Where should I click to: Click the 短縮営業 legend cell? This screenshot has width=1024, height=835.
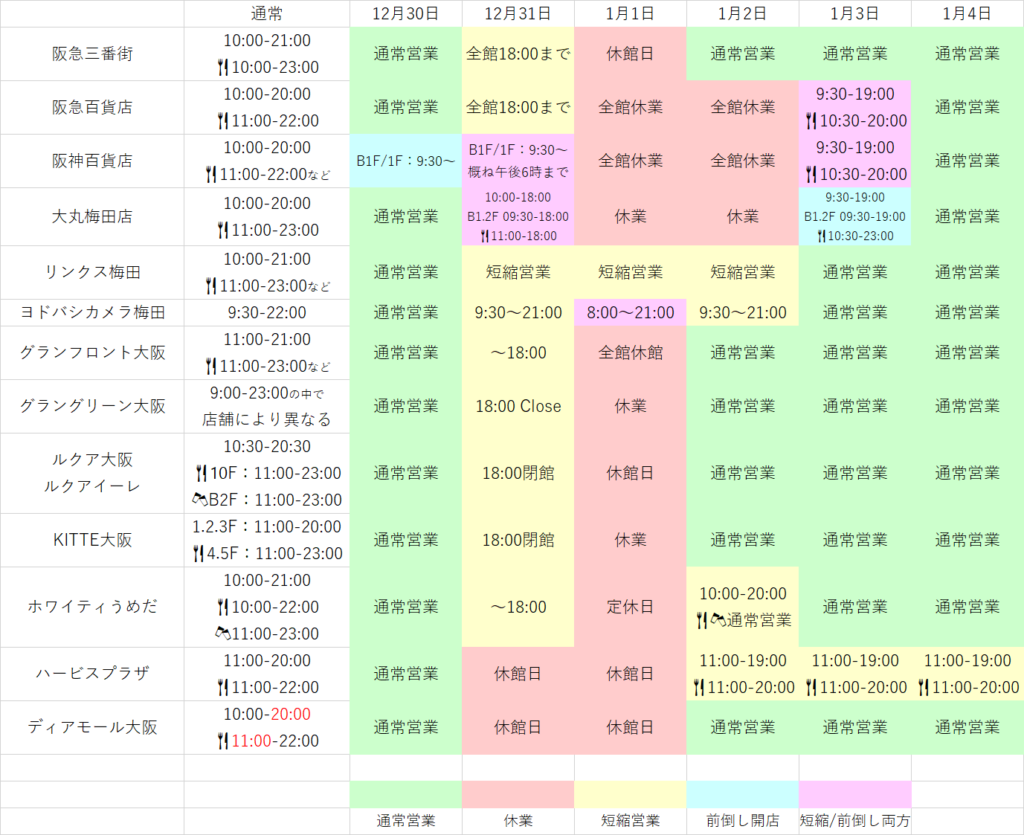(630, 820)
